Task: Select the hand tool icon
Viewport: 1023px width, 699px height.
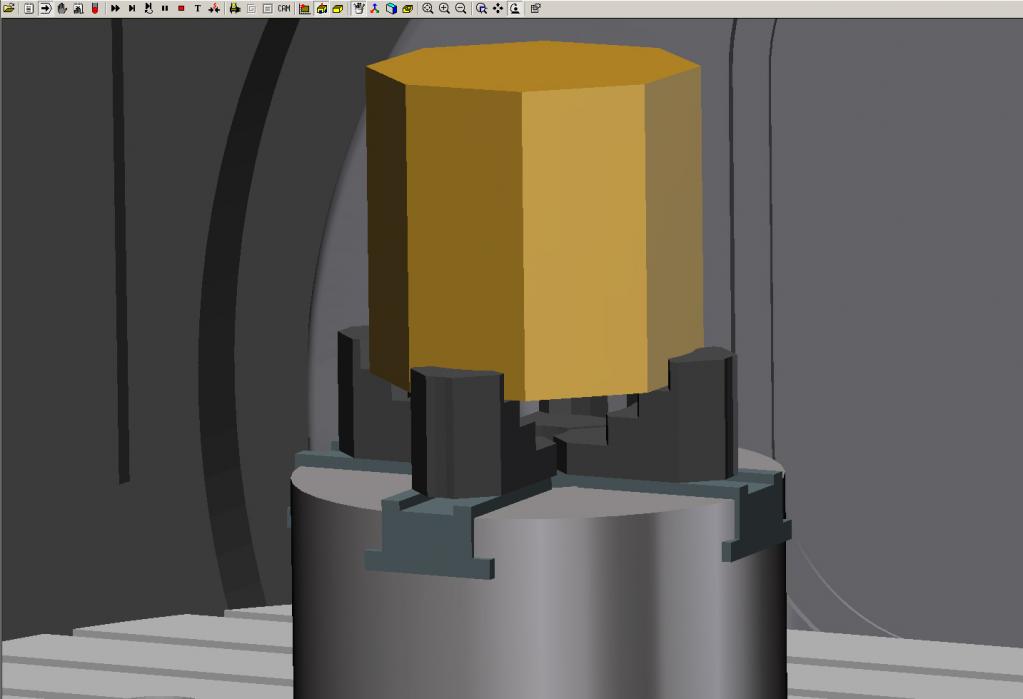Action: pyautogui.click(x=62, y=8)
